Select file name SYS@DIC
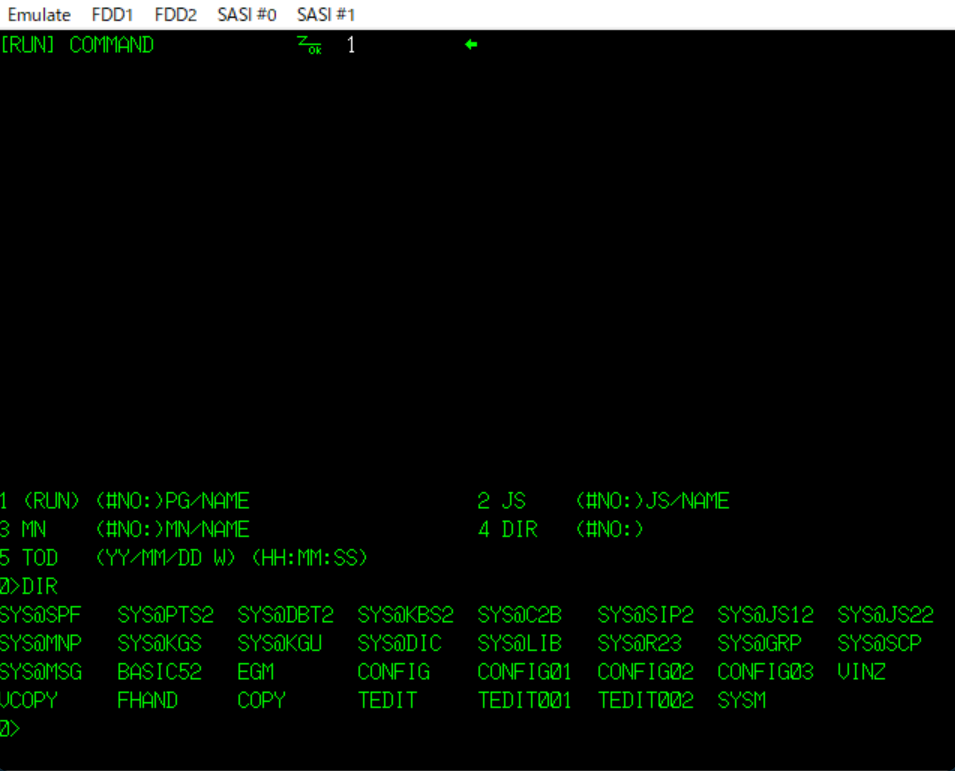The width and height of the screenshot is (955, 771). click(400, 644)
